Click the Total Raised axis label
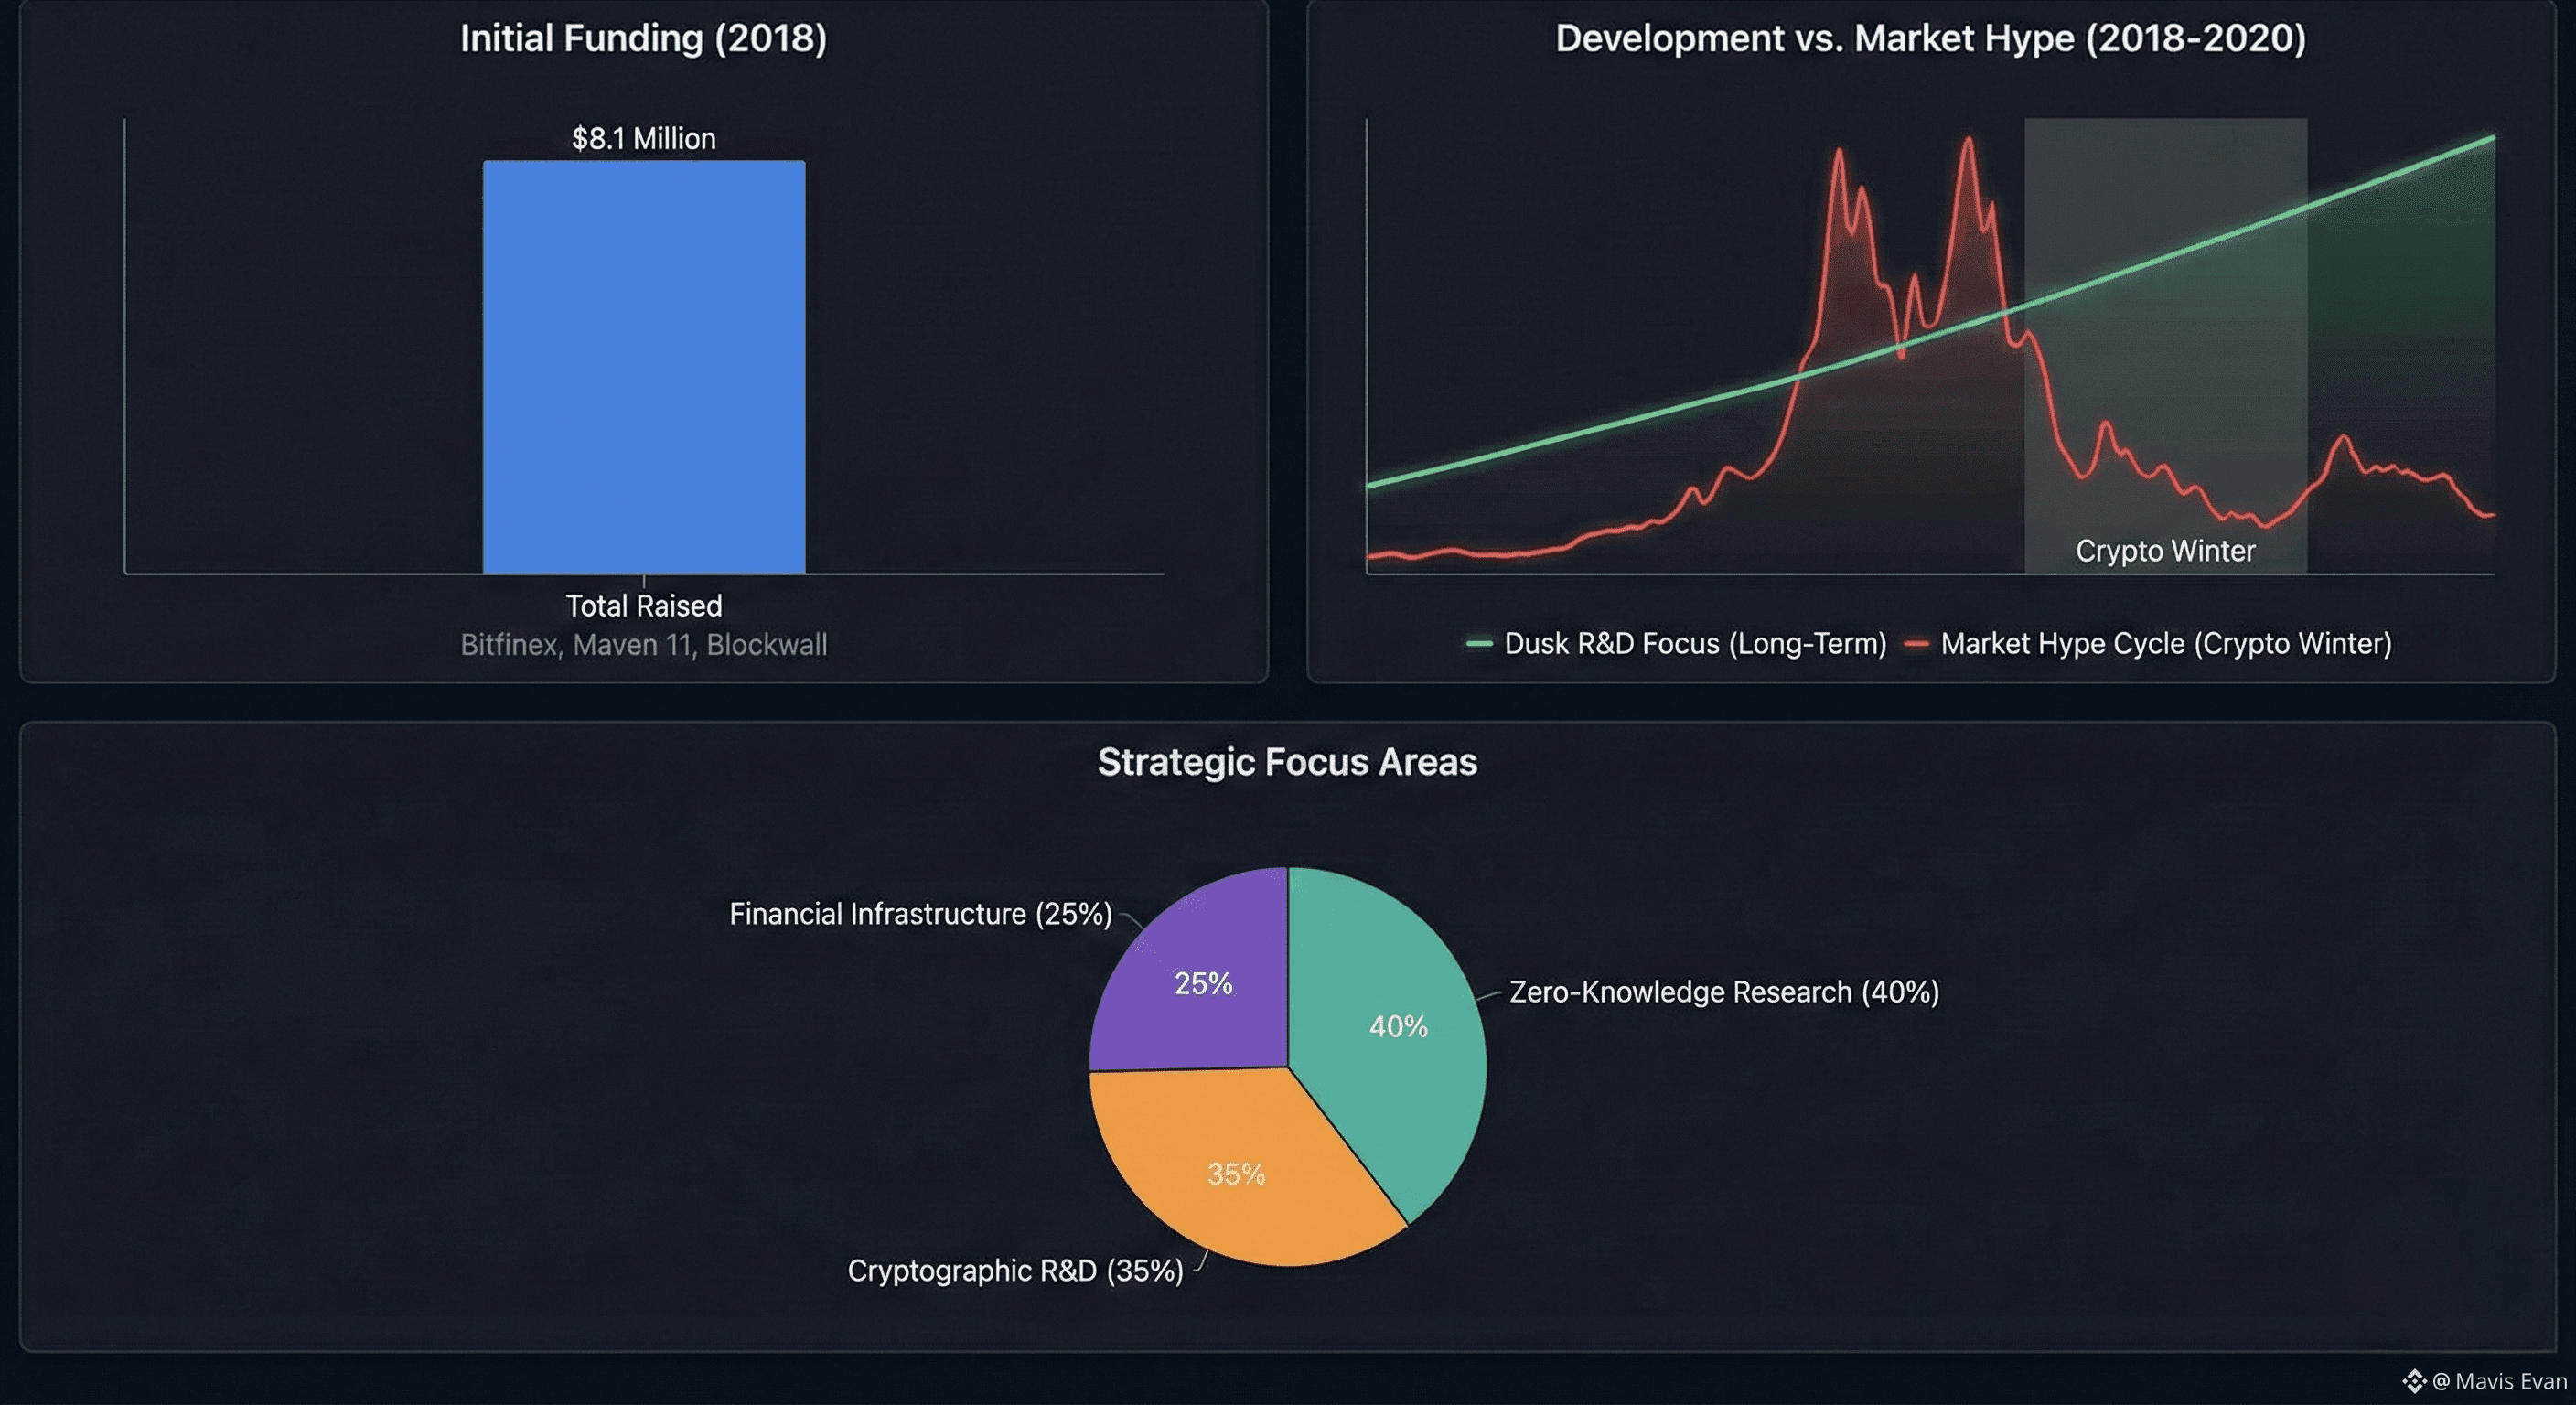 click(x=643, y=606)
